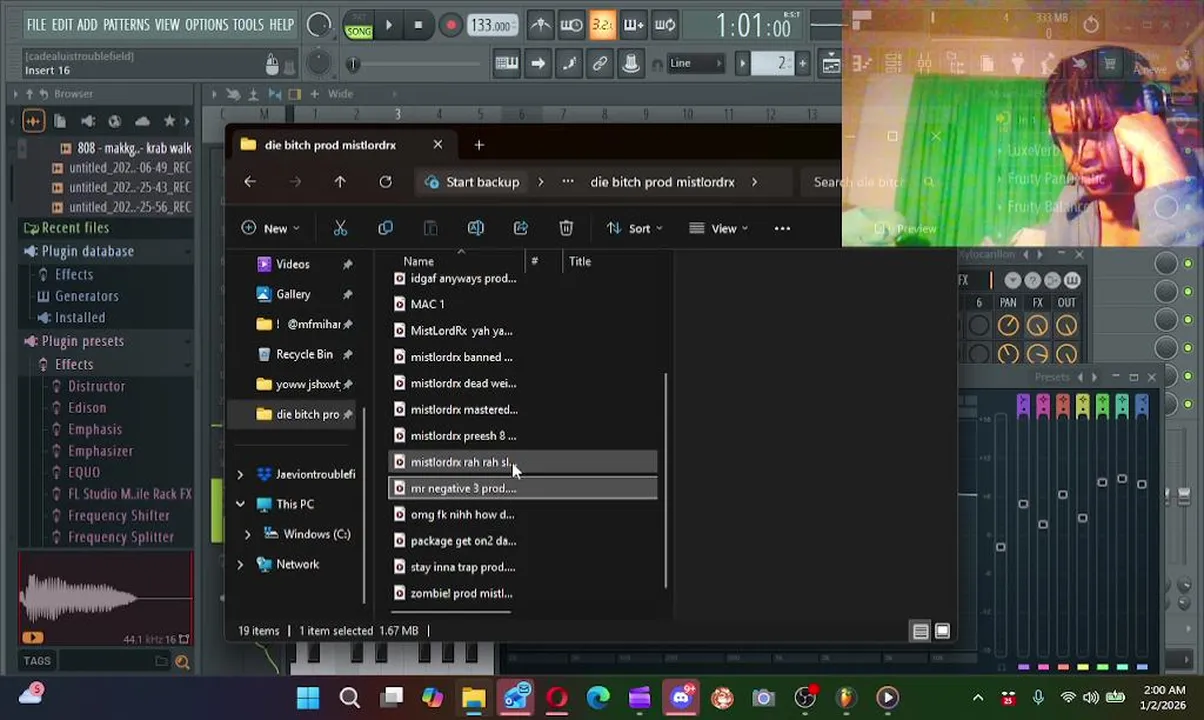Open the OPTIONS menu
This screenshot has height=720, width=1204.
206,24
